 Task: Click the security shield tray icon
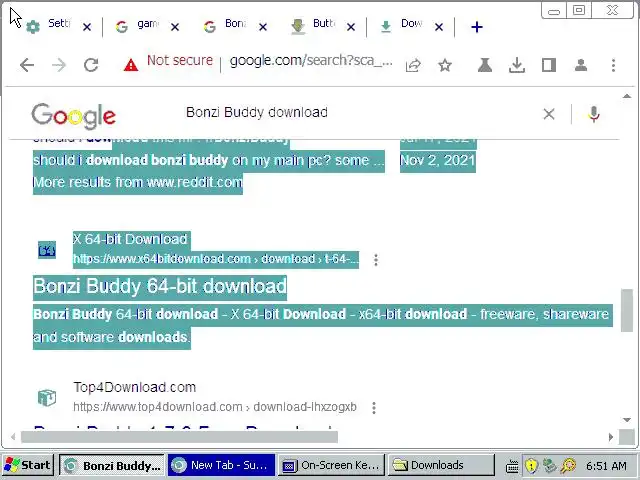[x=531, y=466]
